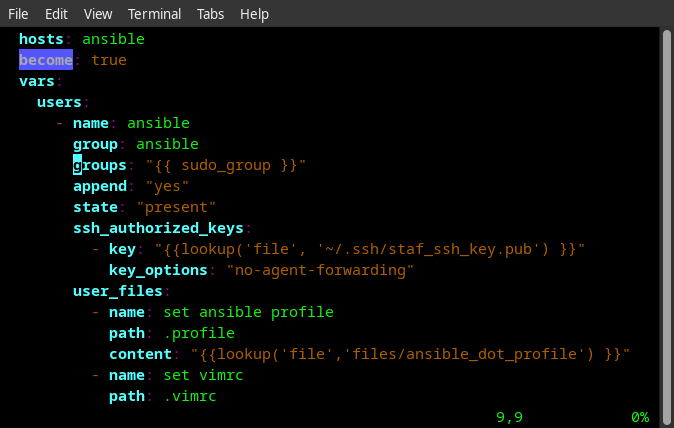Screen dimensions: 674x428
Task: Click the "{{ sudo_group }}" value
Action: tap(226, 165)
